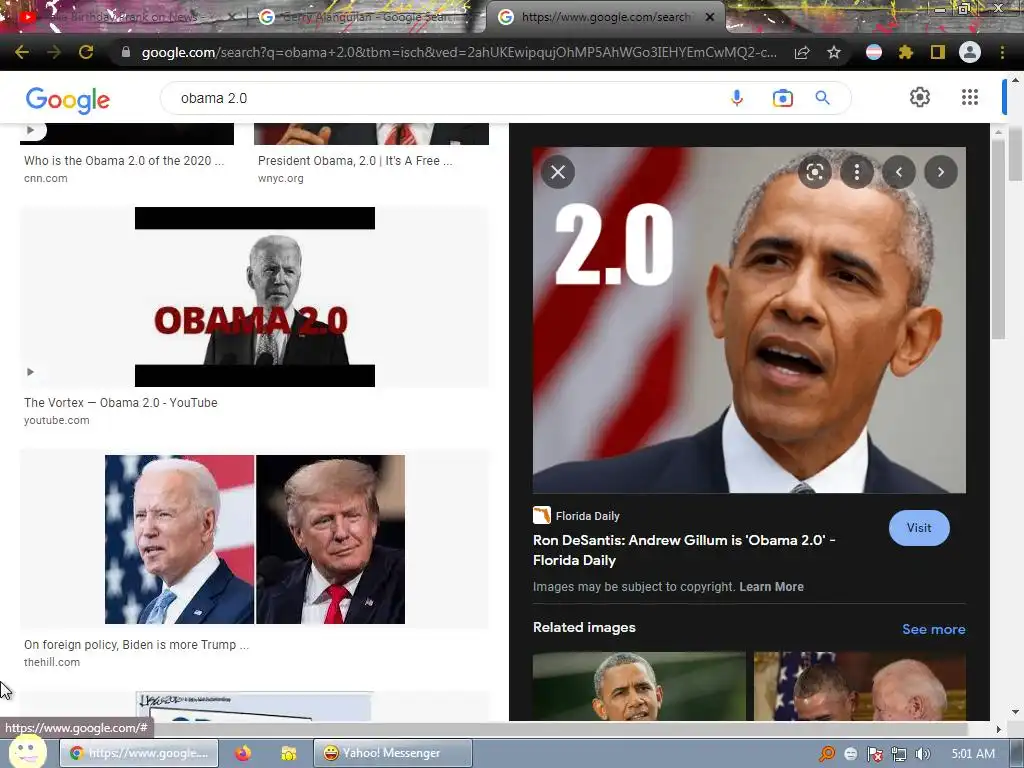Viewport: 1024px width, 768px height.
Task: Open second related image with Biden
Action: coord(860,686)
